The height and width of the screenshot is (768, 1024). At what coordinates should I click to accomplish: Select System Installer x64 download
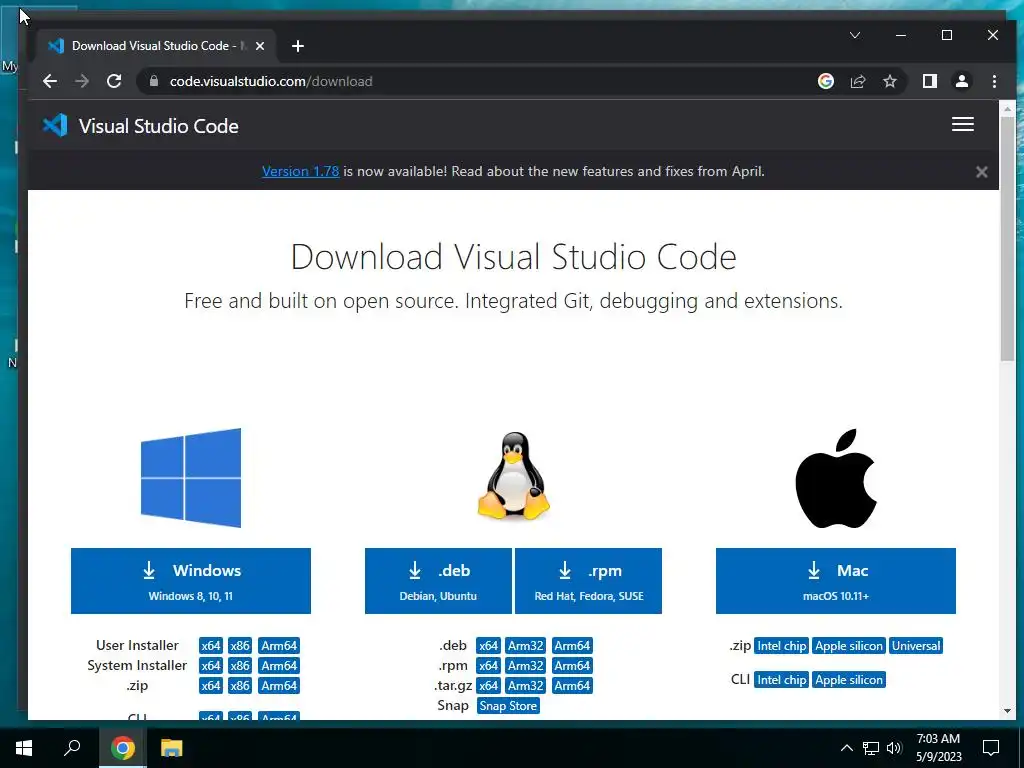[211, 665]
